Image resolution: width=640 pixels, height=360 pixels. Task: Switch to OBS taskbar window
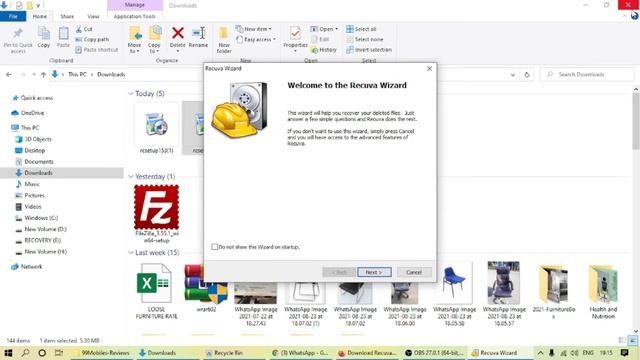[x=434, y=353]
